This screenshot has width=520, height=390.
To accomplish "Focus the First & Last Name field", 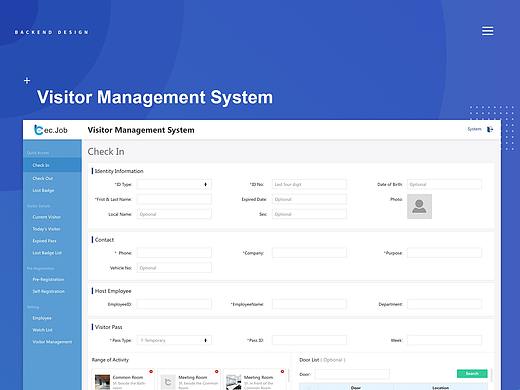I will (x=174, y=199).
